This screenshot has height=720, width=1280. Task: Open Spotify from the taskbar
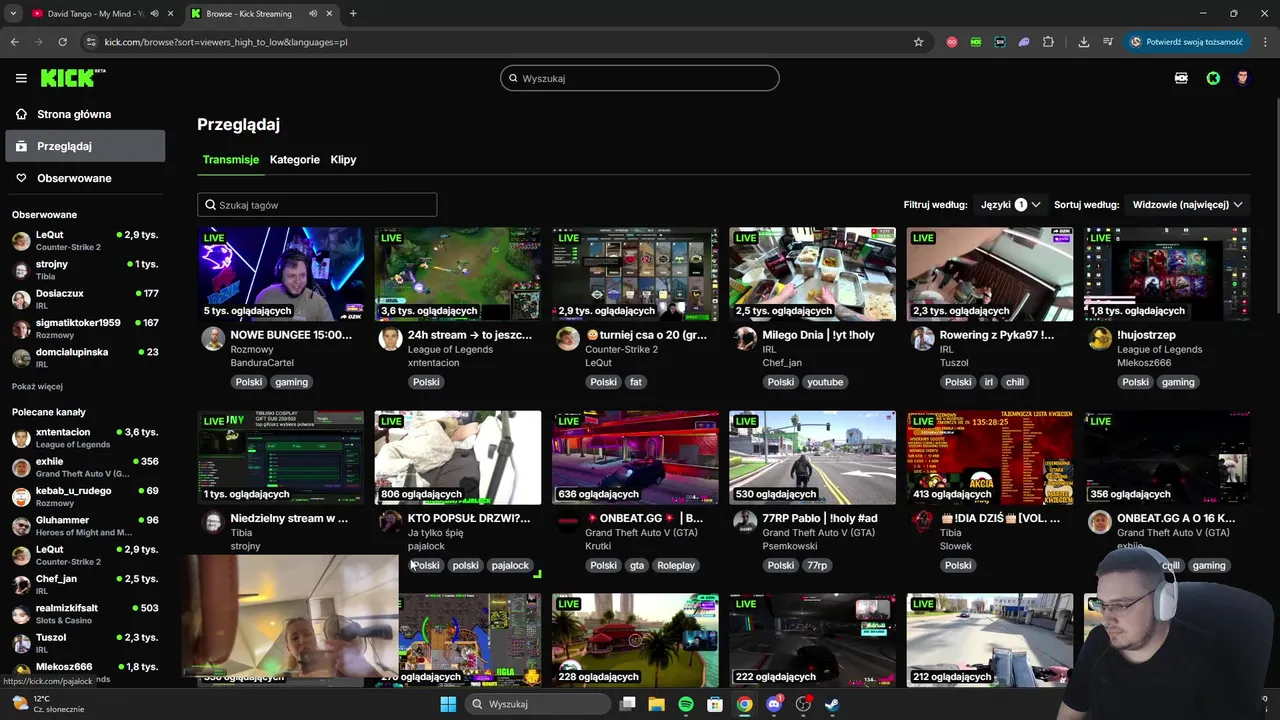[x=686, y=704]
